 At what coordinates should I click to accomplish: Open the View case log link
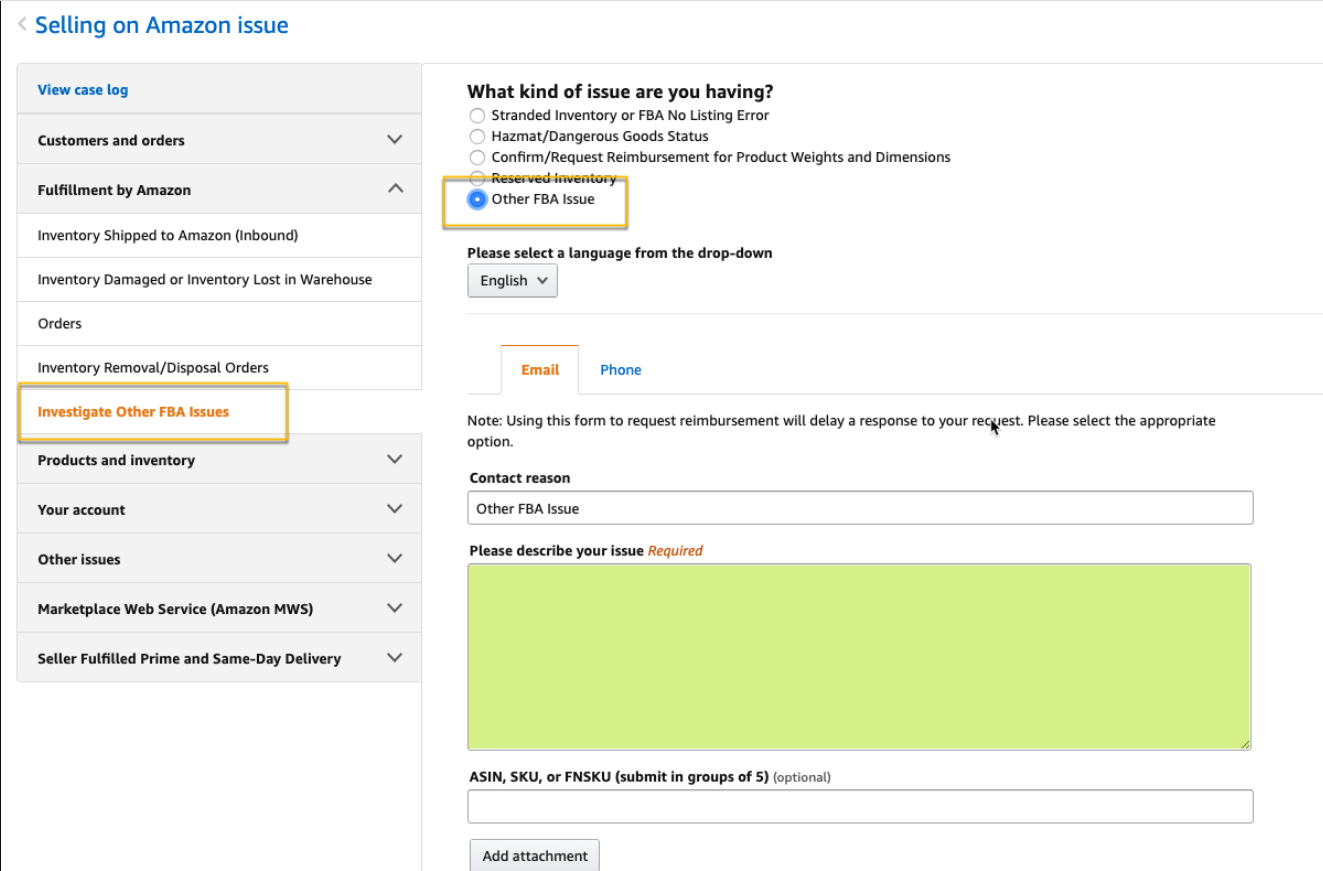(x=82, y=89)
